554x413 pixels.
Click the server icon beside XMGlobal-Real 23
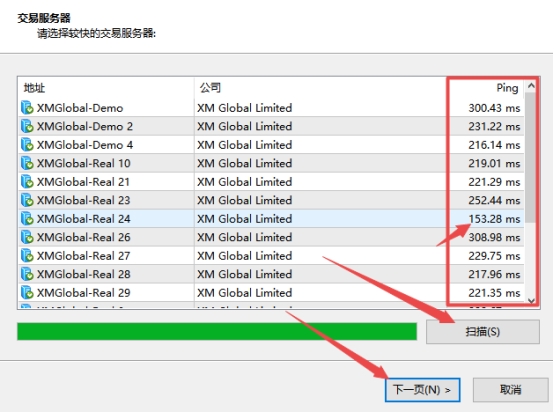pos(27,200)
